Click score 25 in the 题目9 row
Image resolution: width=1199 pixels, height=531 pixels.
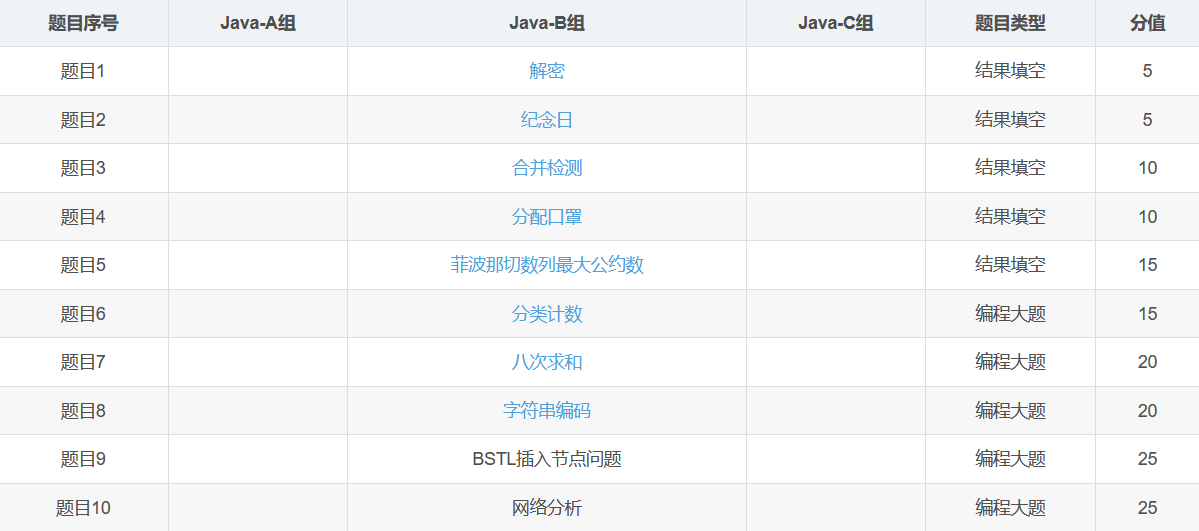click(1147, 459)
